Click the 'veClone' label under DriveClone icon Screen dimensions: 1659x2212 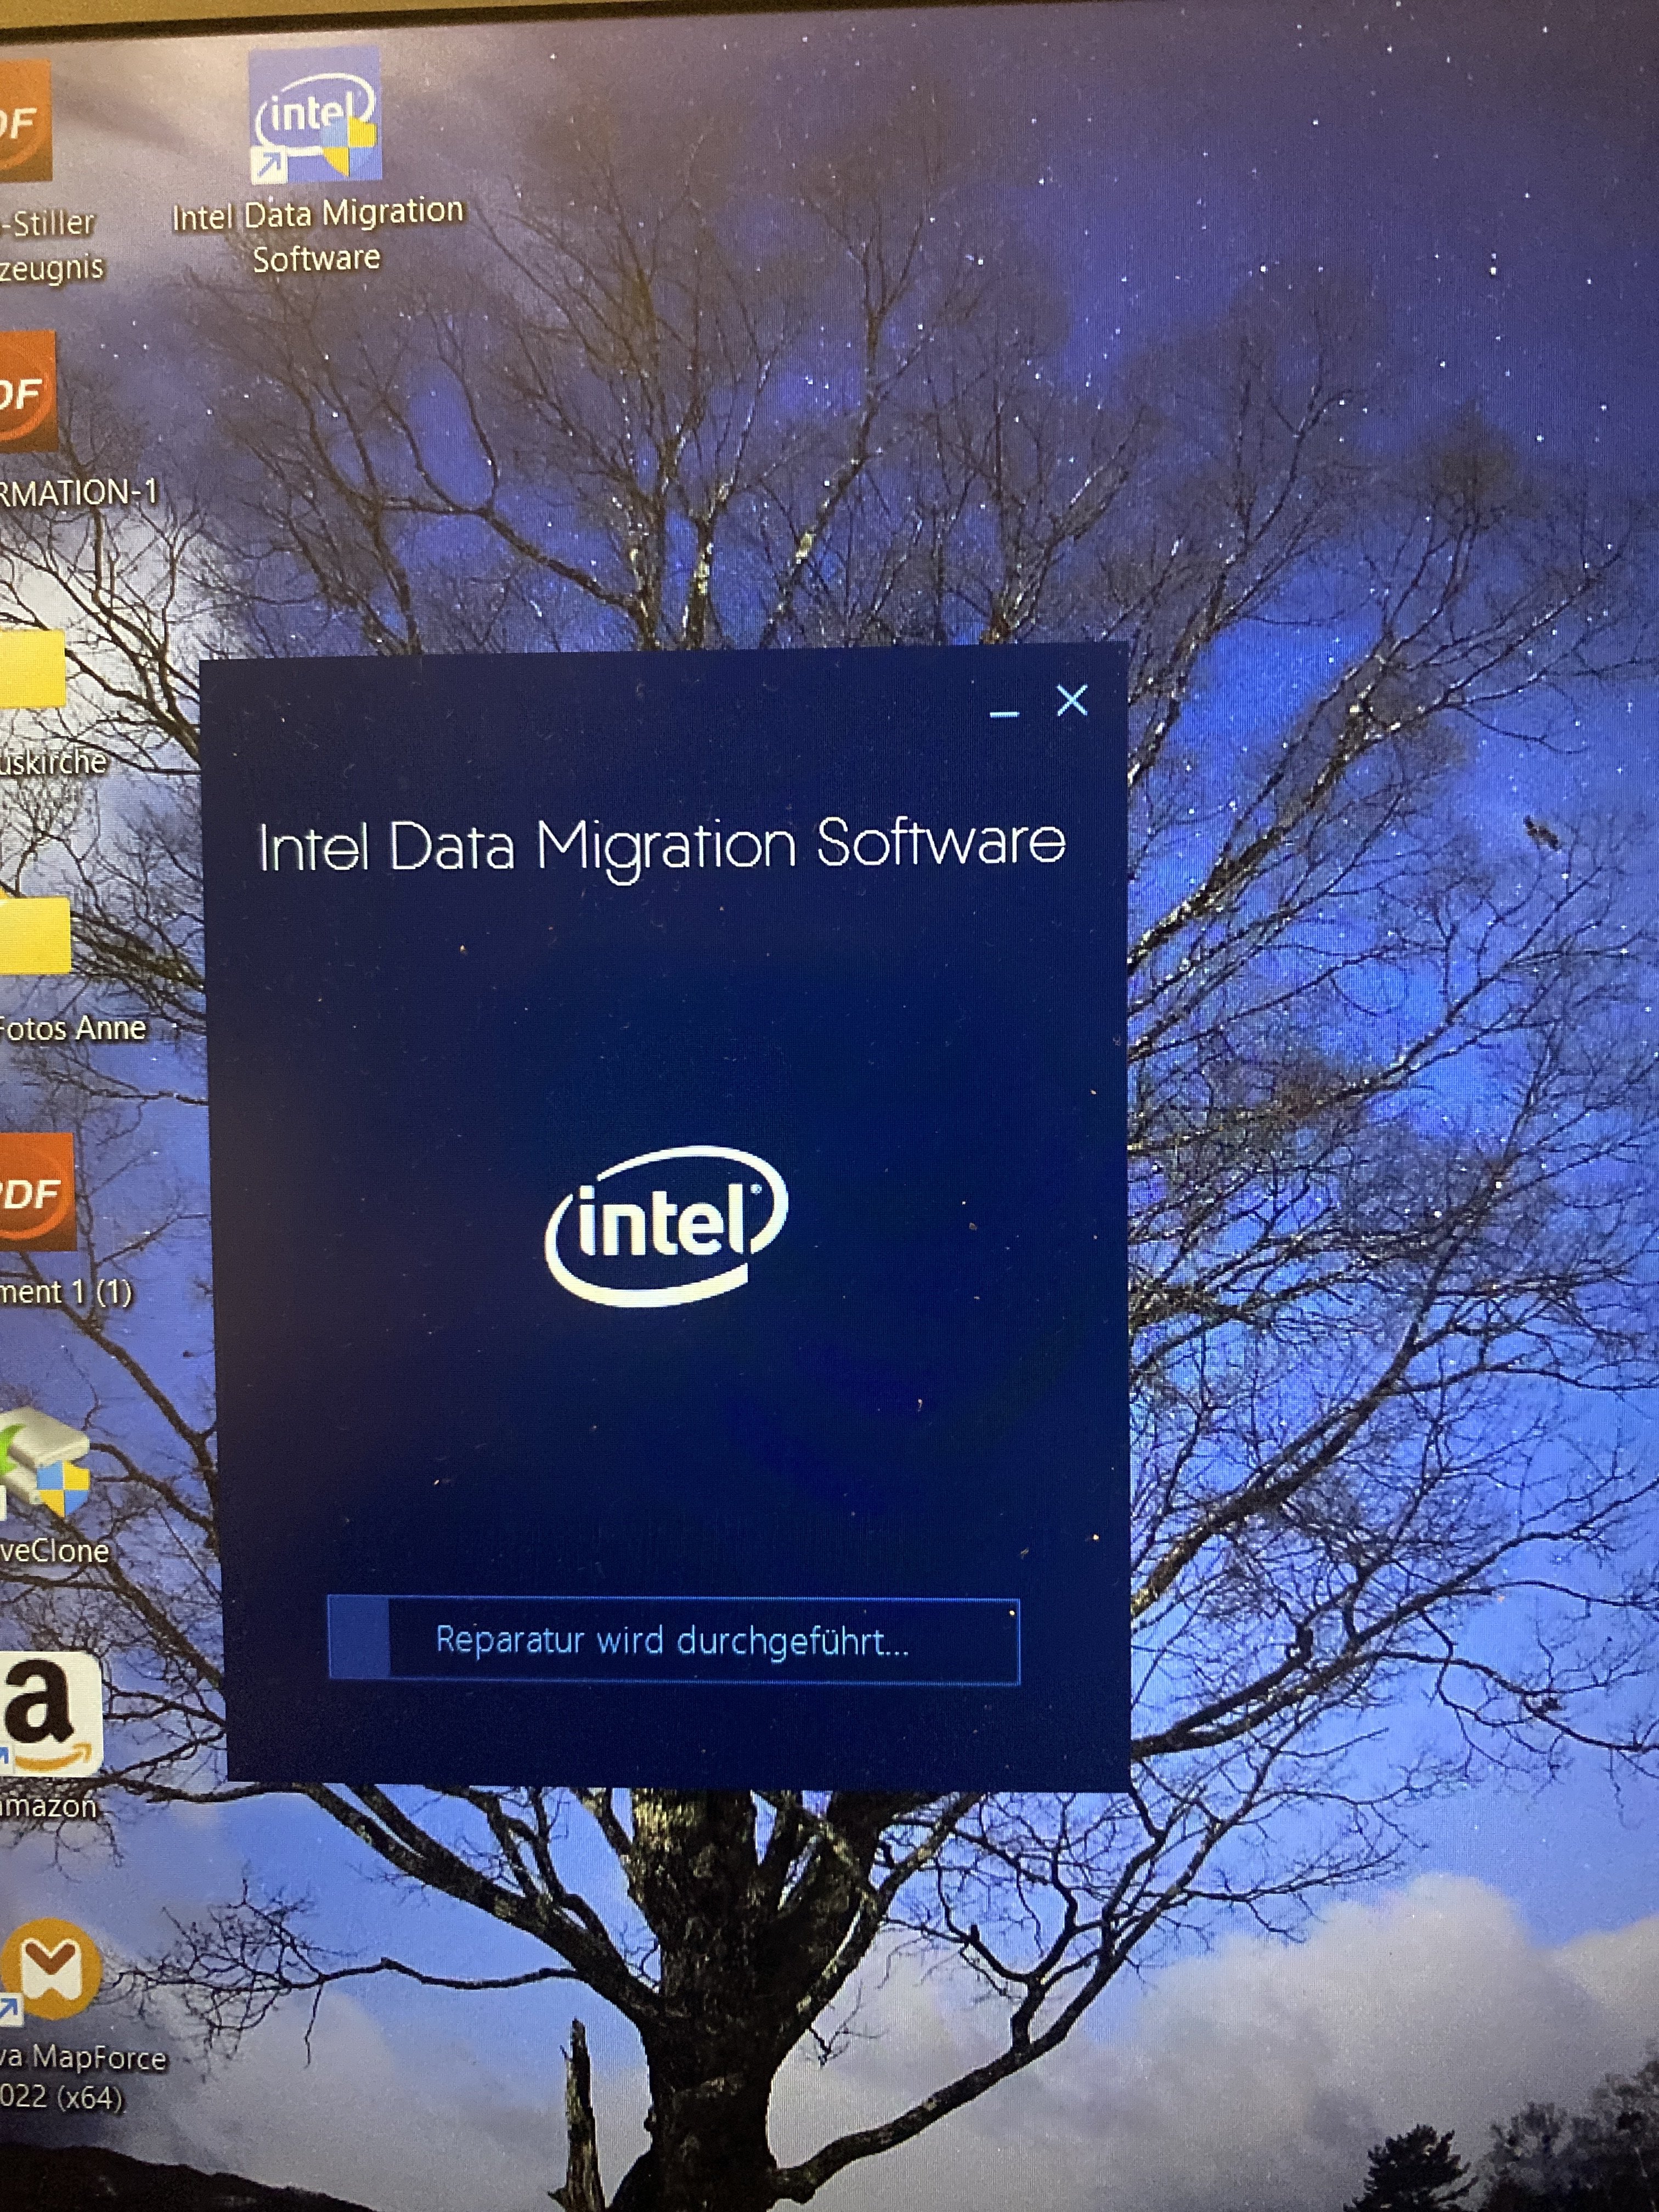(54, 1551)
